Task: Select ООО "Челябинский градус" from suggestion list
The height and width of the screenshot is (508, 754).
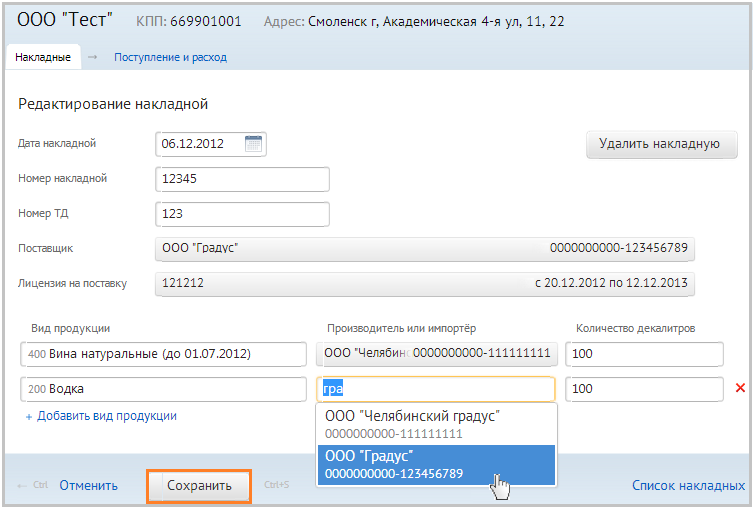Action: pyautogui.click(x=436, y=424)
